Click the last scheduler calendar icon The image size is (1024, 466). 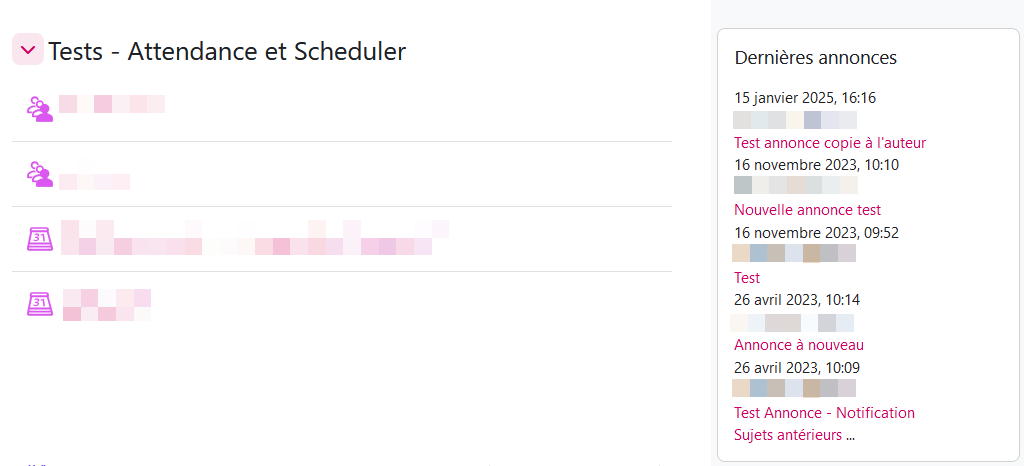tap(39, 304)
